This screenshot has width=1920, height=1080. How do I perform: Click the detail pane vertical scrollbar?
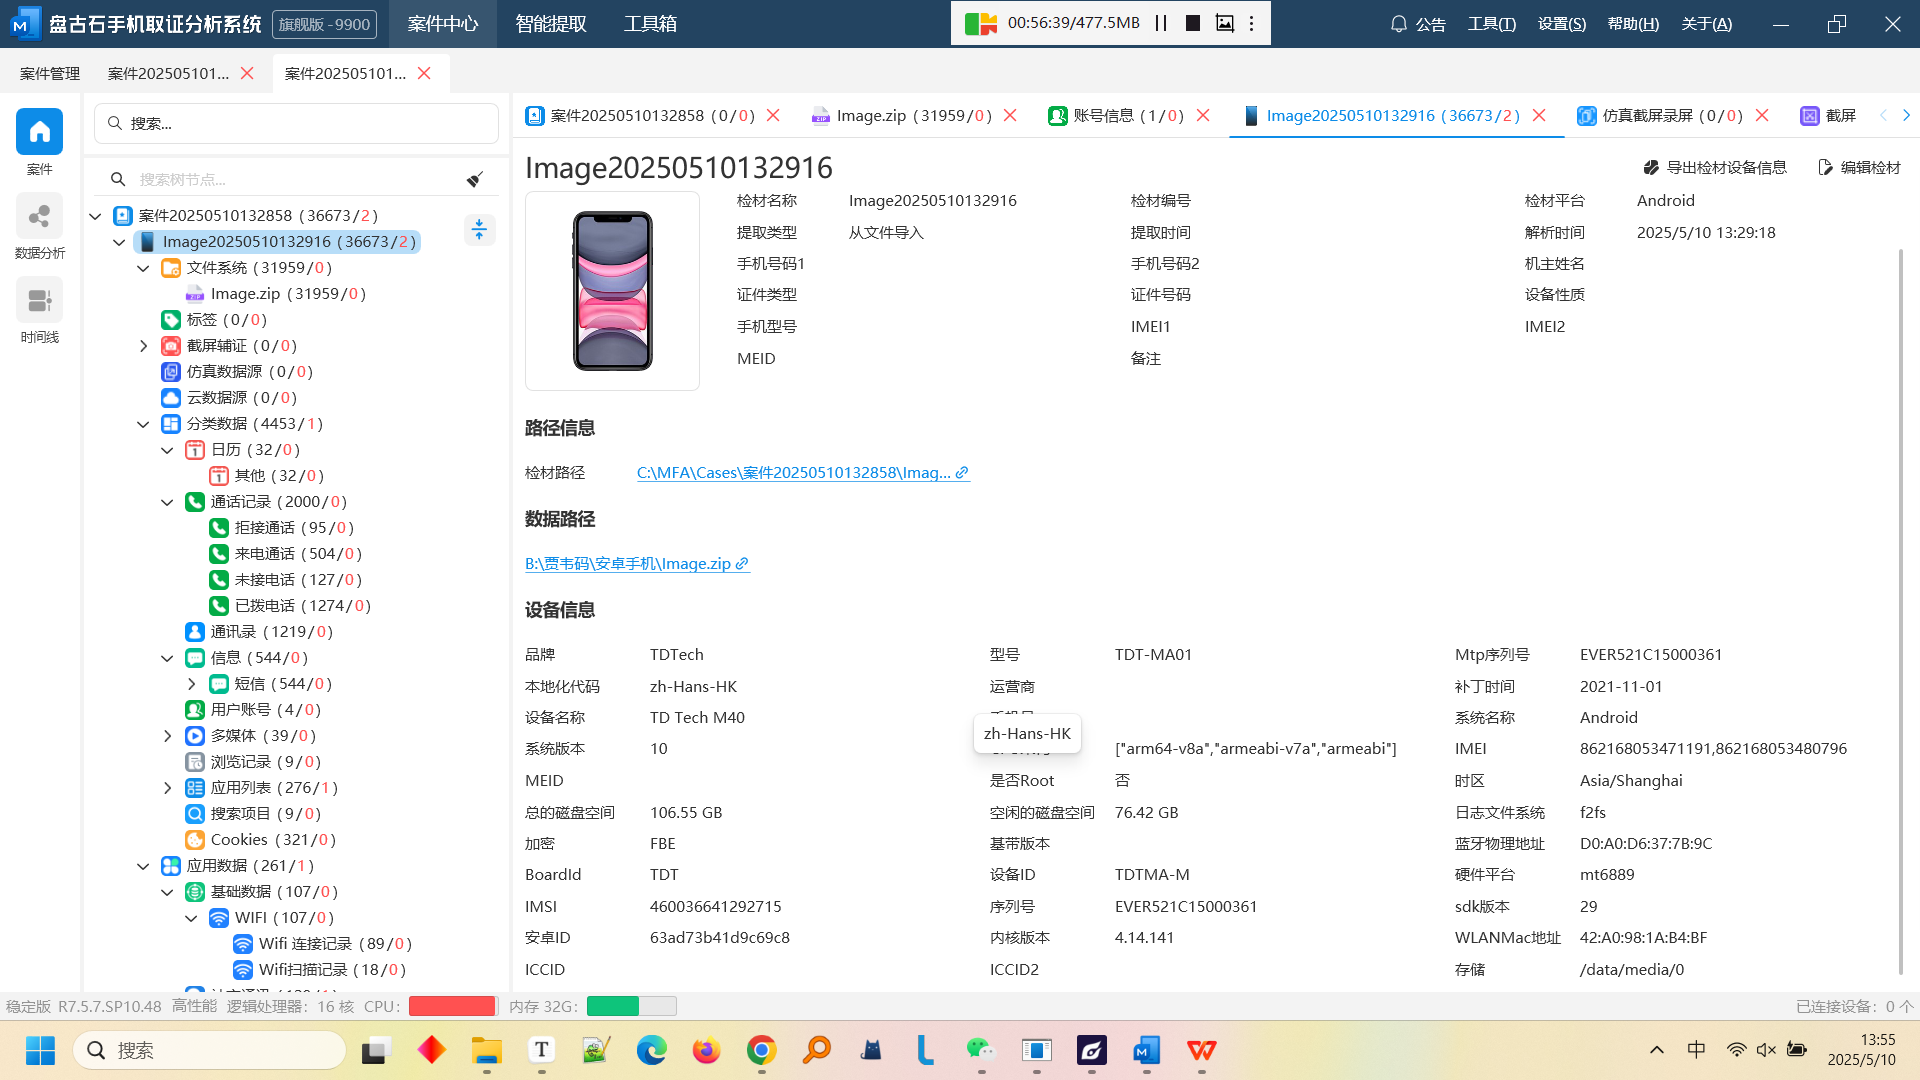1901,610
